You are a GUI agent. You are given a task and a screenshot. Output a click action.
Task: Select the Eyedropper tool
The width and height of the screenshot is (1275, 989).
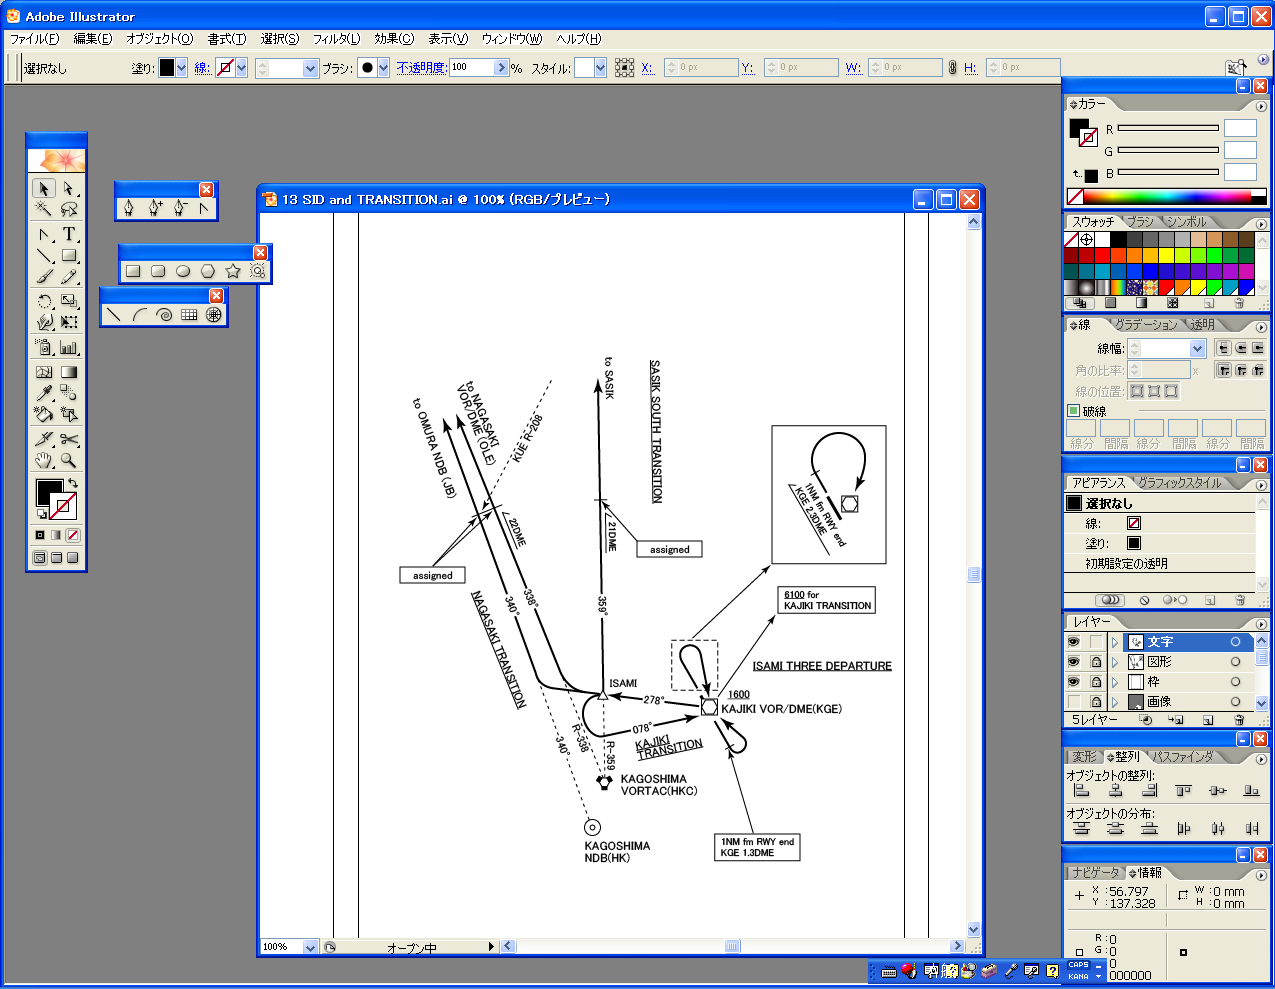click(x=44, y=393)
